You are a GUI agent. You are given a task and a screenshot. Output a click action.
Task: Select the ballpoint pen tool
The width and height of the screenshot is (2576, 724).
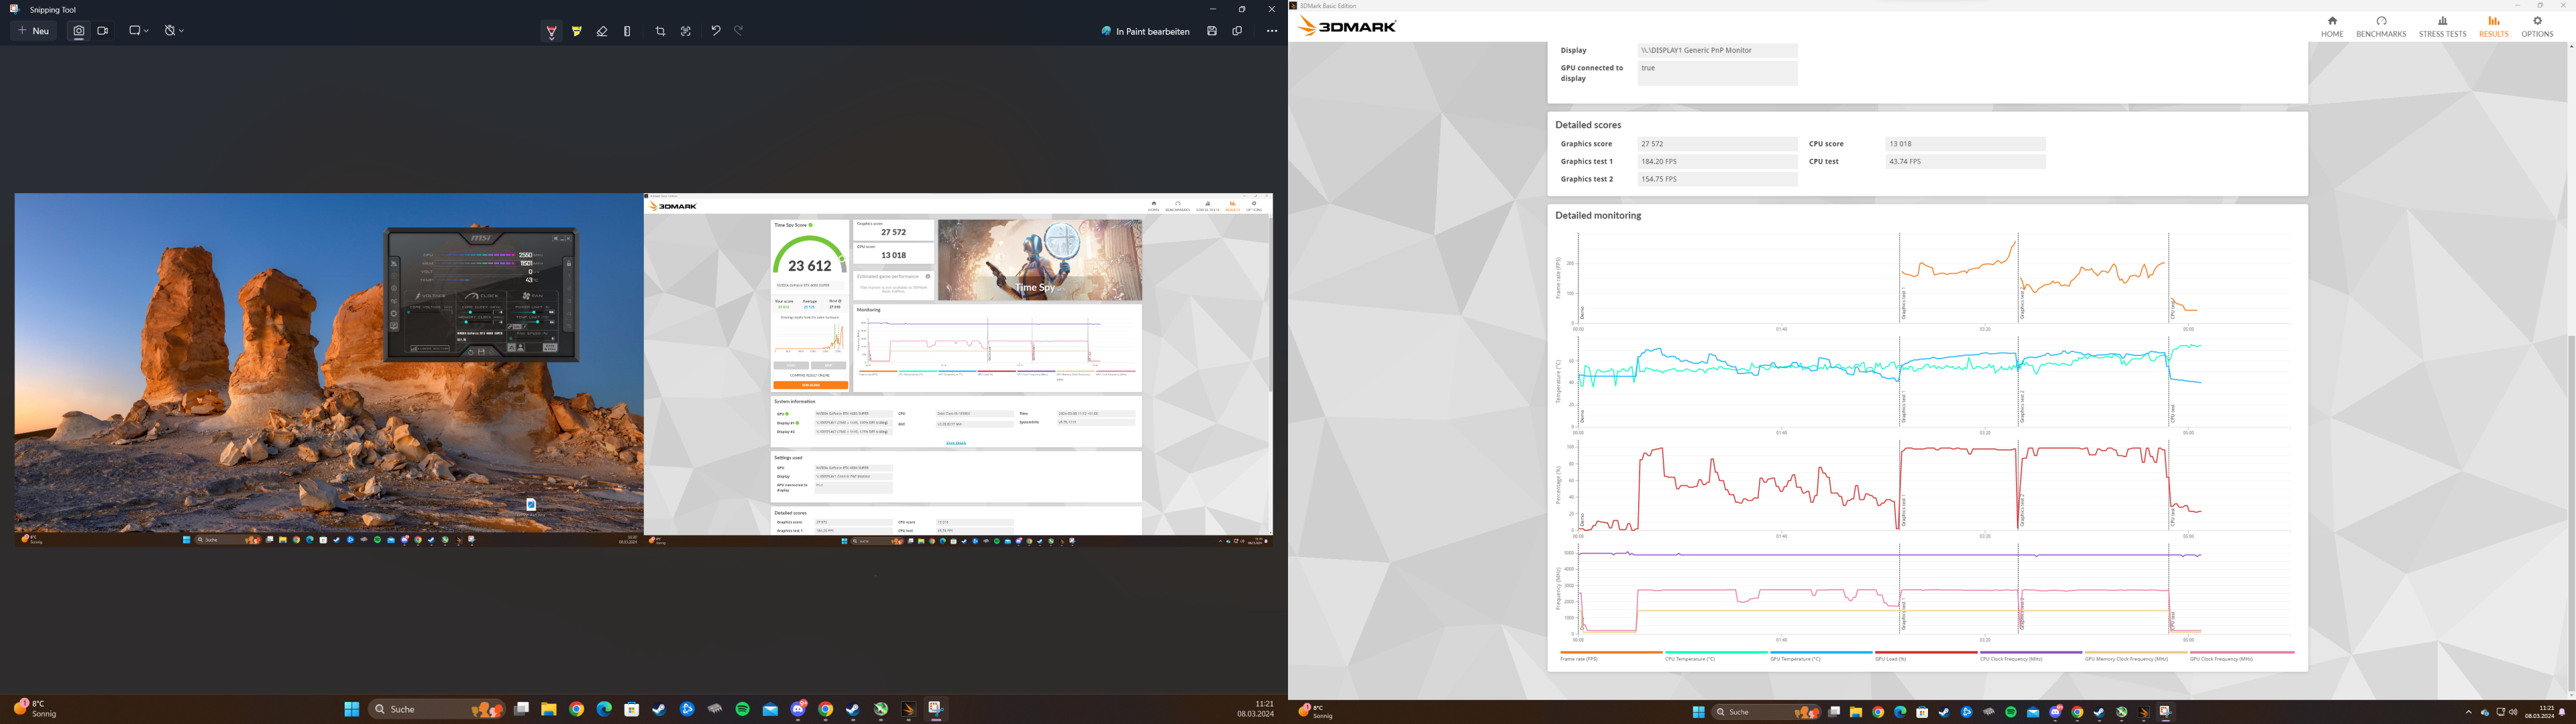pos(551,31)
